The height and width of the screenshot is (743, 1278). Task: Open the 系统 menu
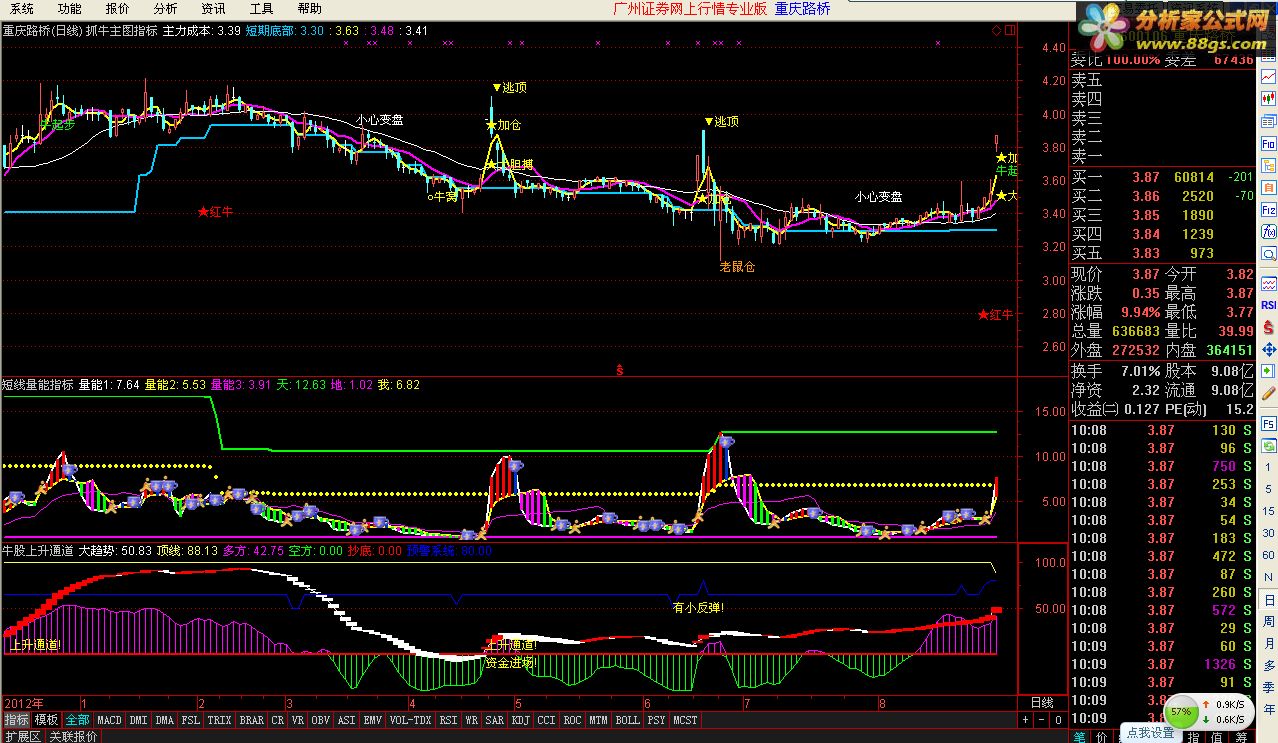coord(21,8)
